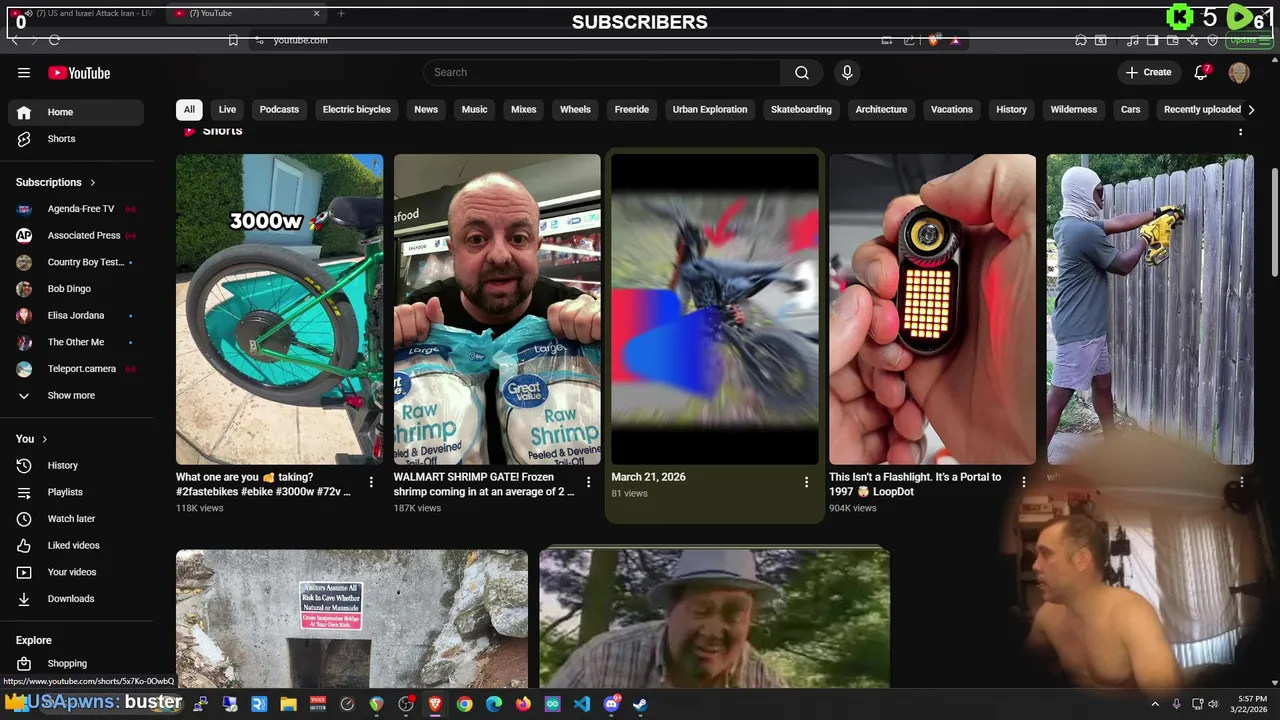This screenshot has height=720, width=1280.
Task: Select the Live filter chip
Action: [228, 110]
